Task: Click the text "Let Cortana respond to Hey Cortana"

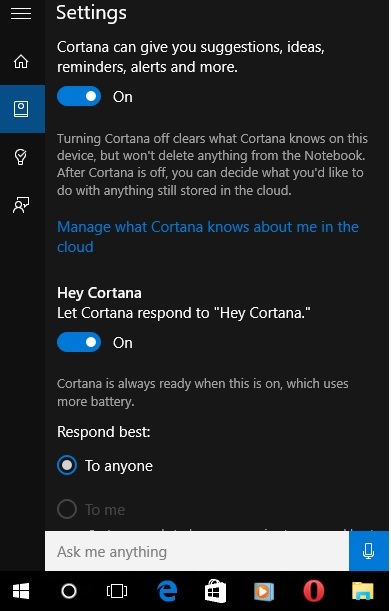Action: point(184,313)
